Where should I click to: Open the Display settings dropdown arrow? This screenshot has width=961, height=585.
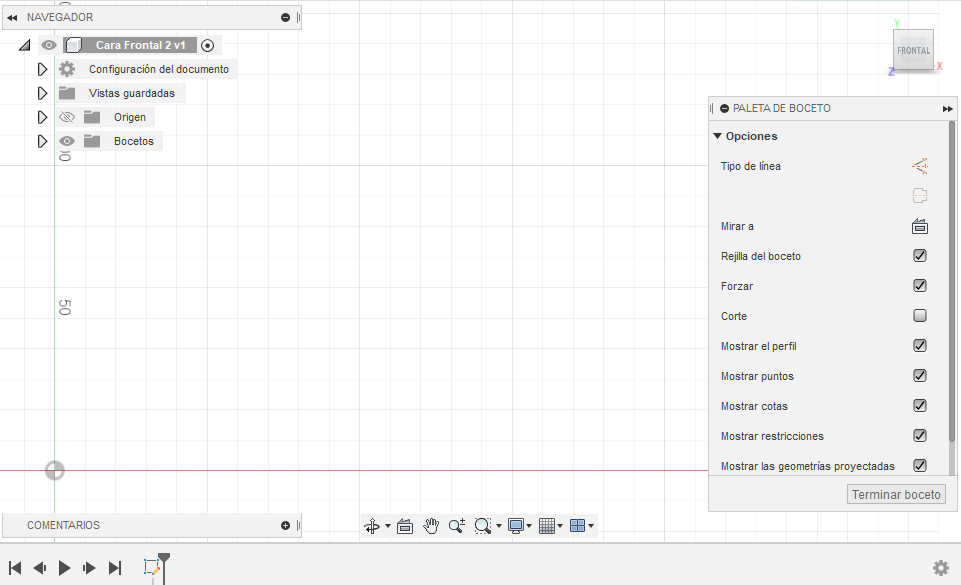(529, 526)
